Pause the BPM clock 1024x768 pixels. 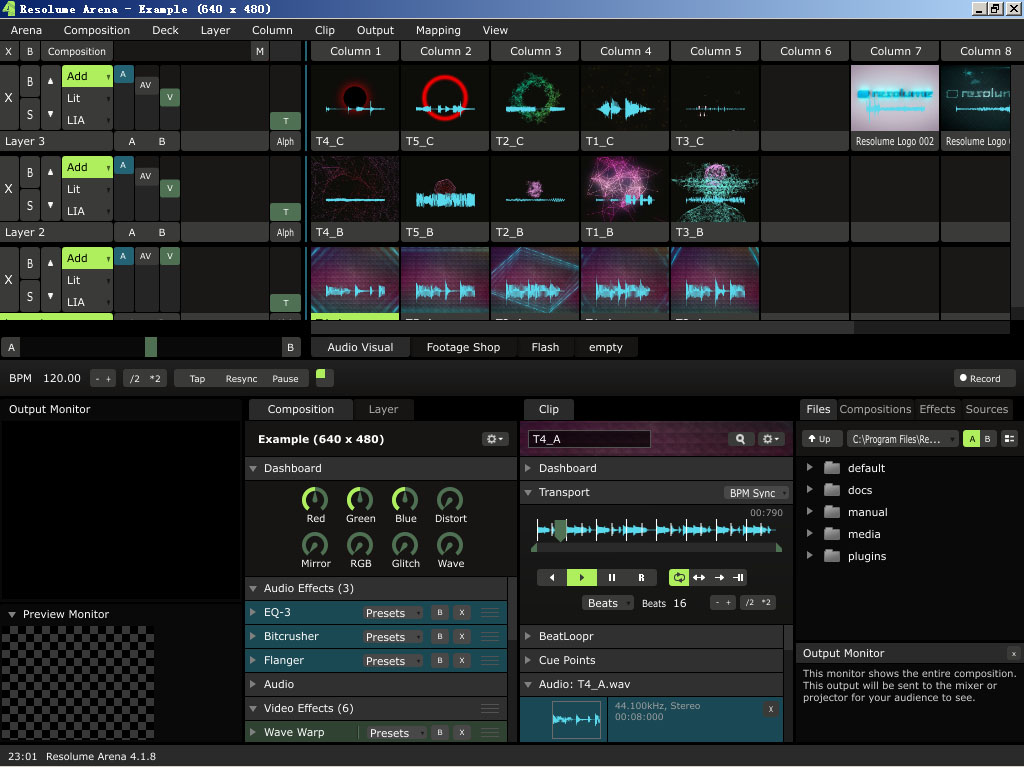[285, 379]
